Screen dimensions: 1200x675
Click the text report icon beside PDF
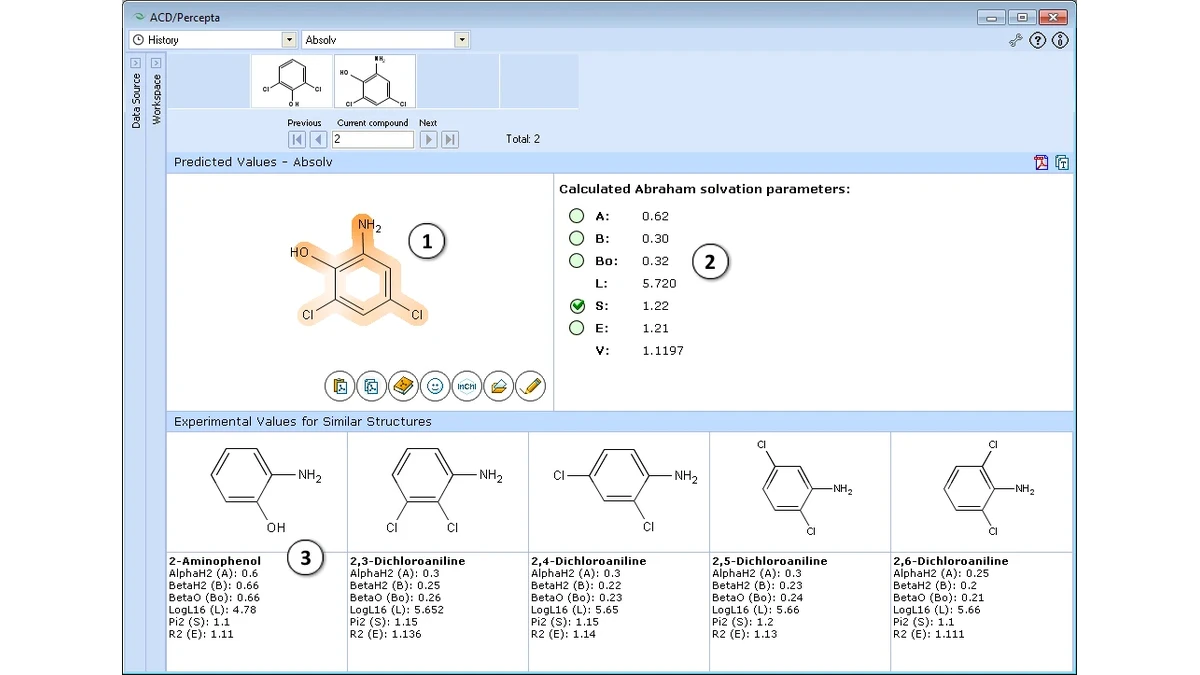1062,162
